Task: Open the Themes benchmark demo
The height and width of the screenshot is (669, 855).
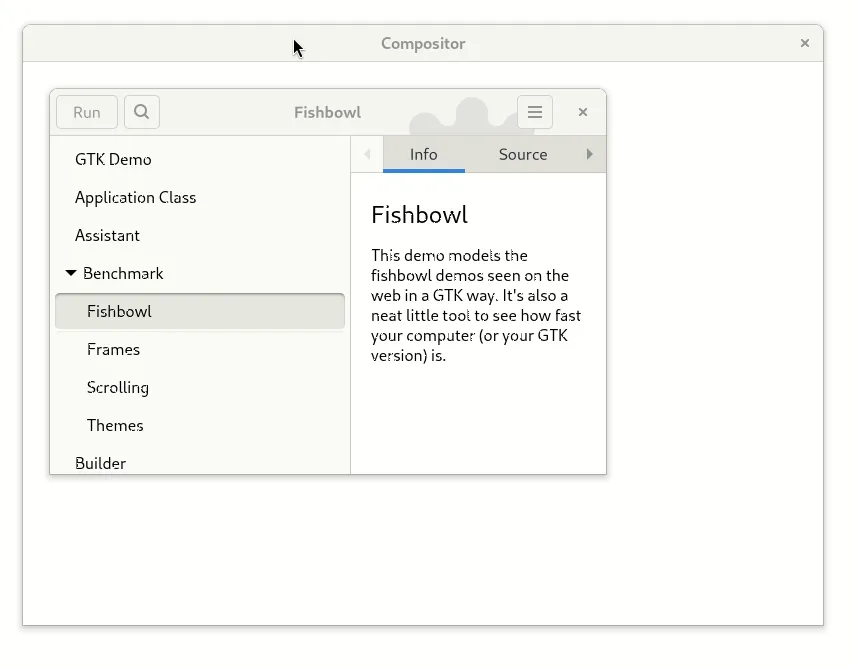Action: pyautogui.click(x=115, y=425)
